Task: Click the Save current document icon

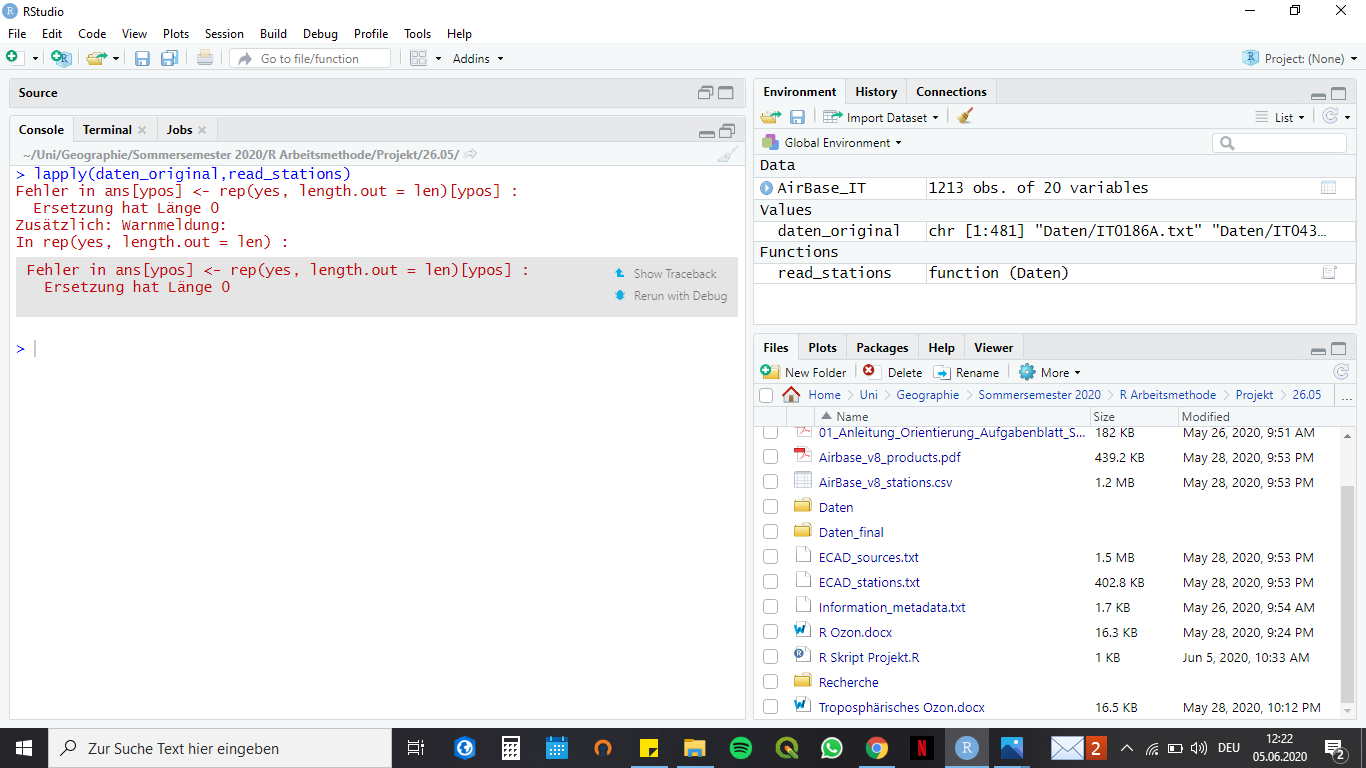Action: 142,59
